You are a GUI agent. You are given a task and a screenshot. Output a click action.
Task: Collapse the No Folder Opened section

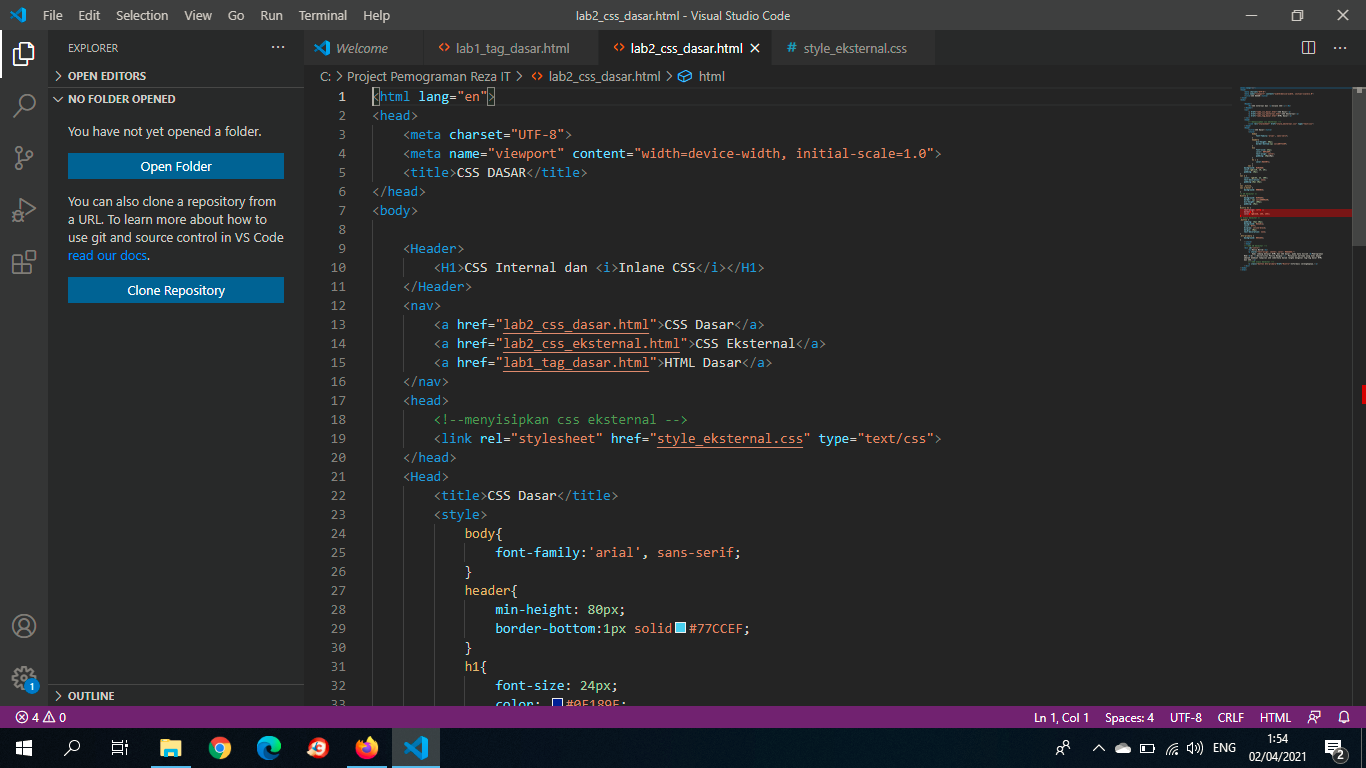coord(176,99)
